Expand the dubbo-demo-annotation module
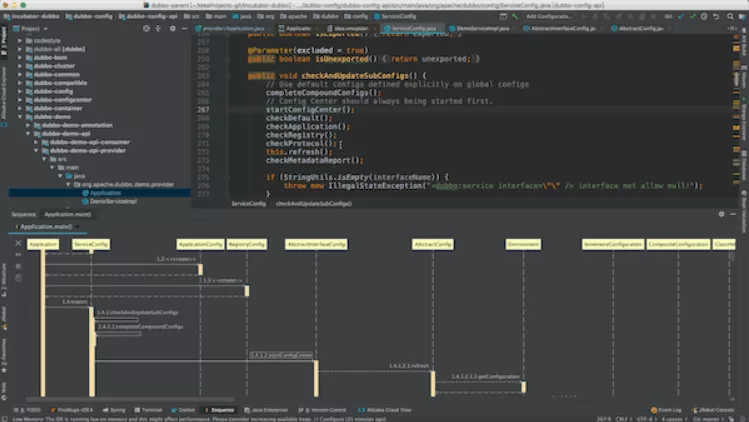This screenshot has width=749, height=422. click(x=28, y=125)
